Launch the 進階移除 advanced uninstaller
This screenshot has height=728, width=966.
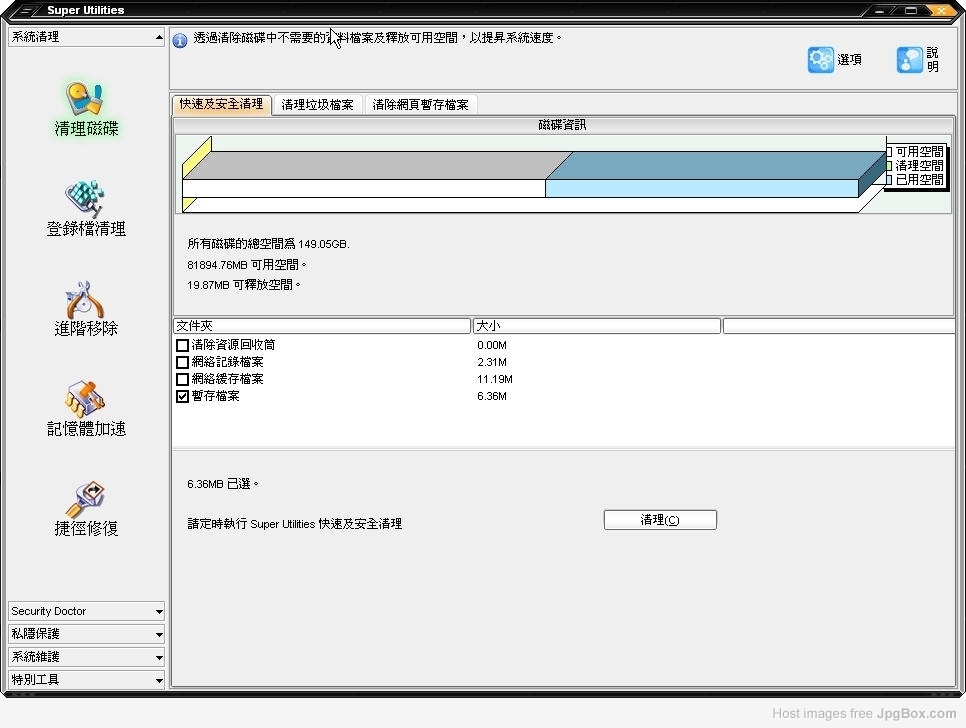[86, 309]
